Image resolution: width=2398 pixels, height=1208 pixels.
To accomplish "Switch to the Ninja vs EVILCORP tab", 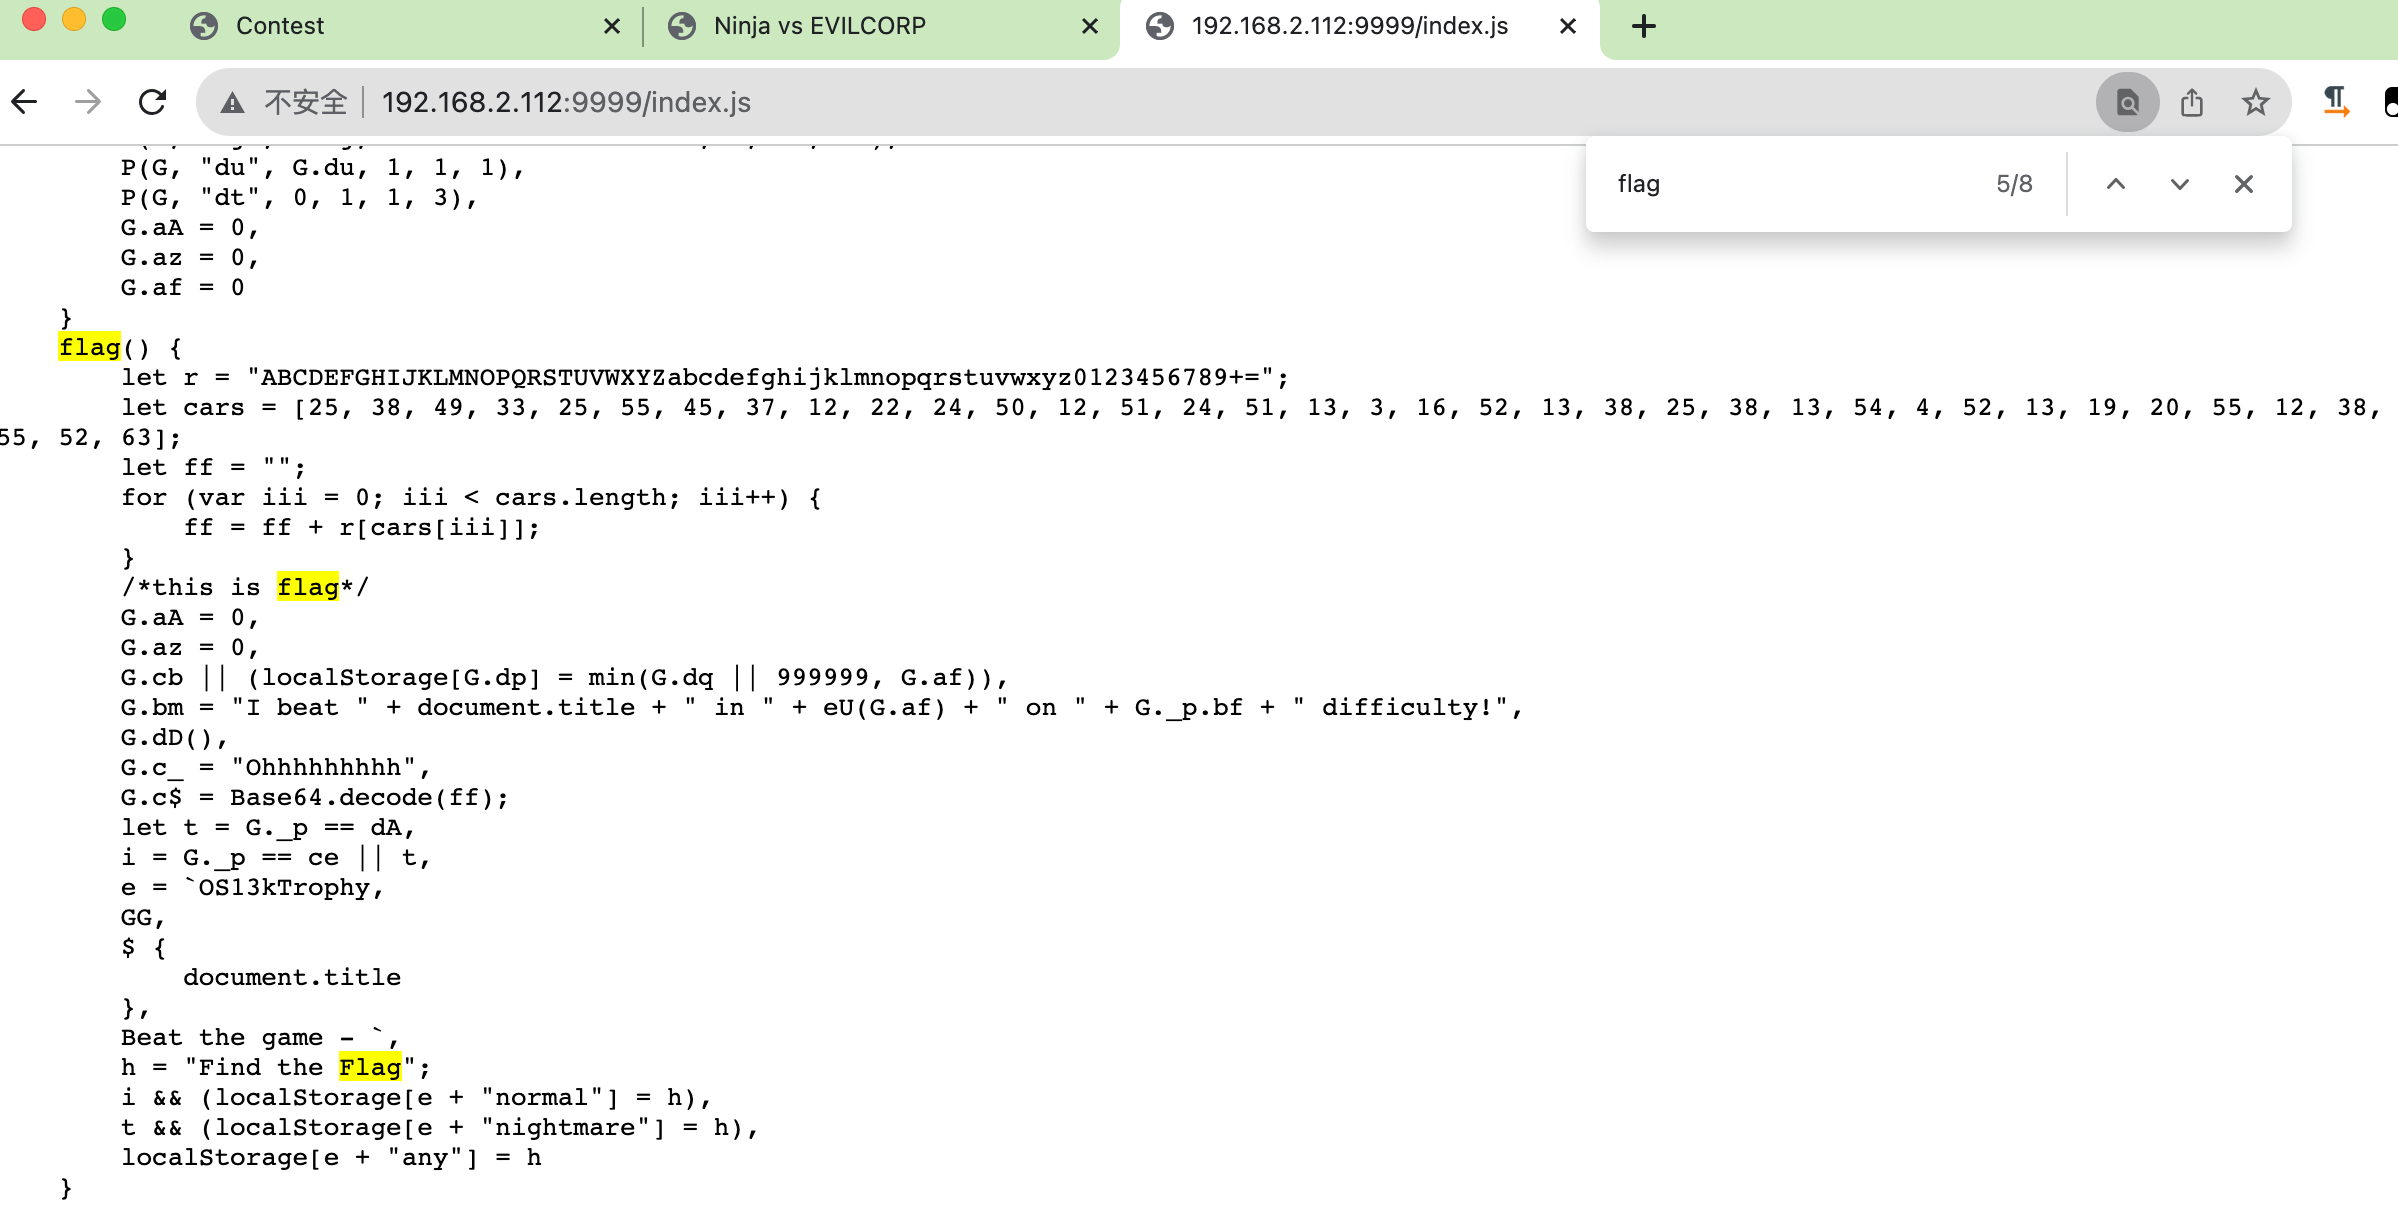I will click(882, 26).
